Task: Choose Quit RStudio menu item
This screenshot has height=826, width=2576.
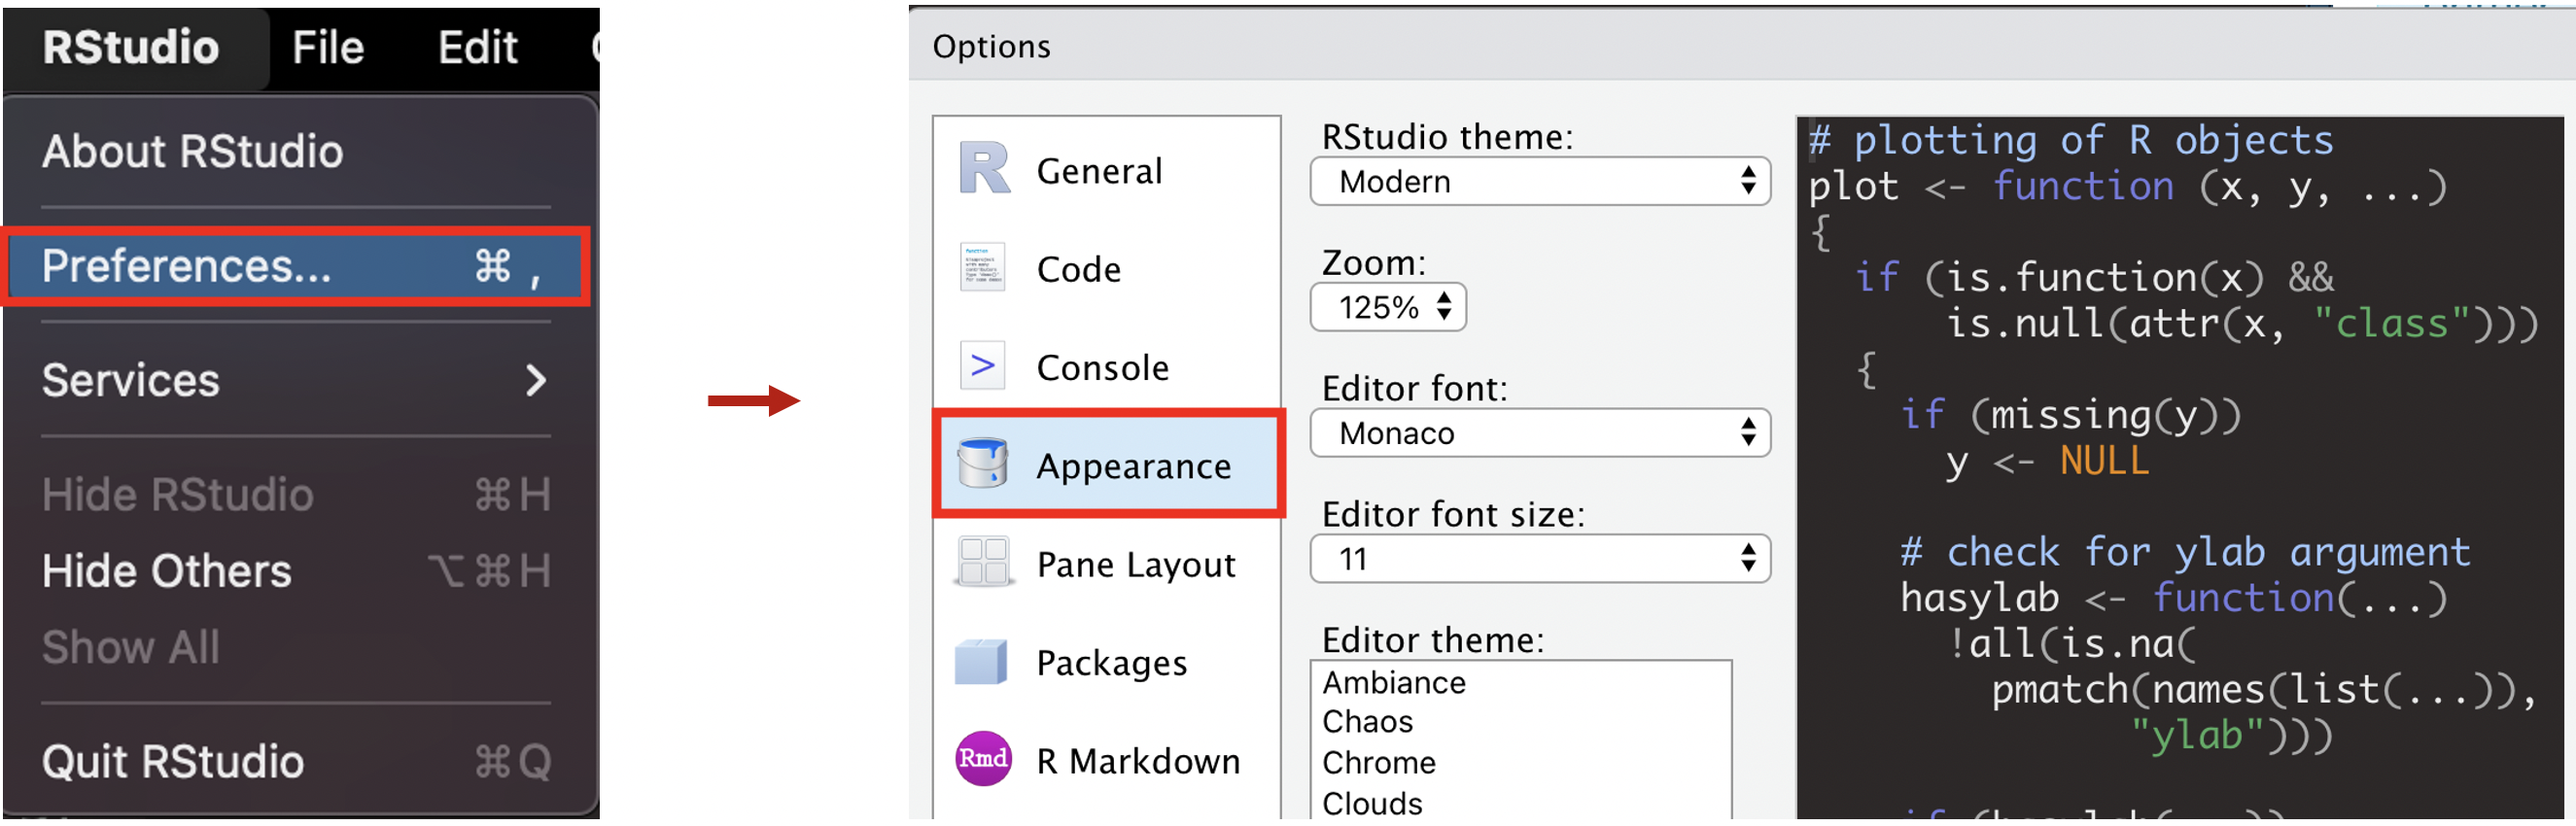Action: 297,762
